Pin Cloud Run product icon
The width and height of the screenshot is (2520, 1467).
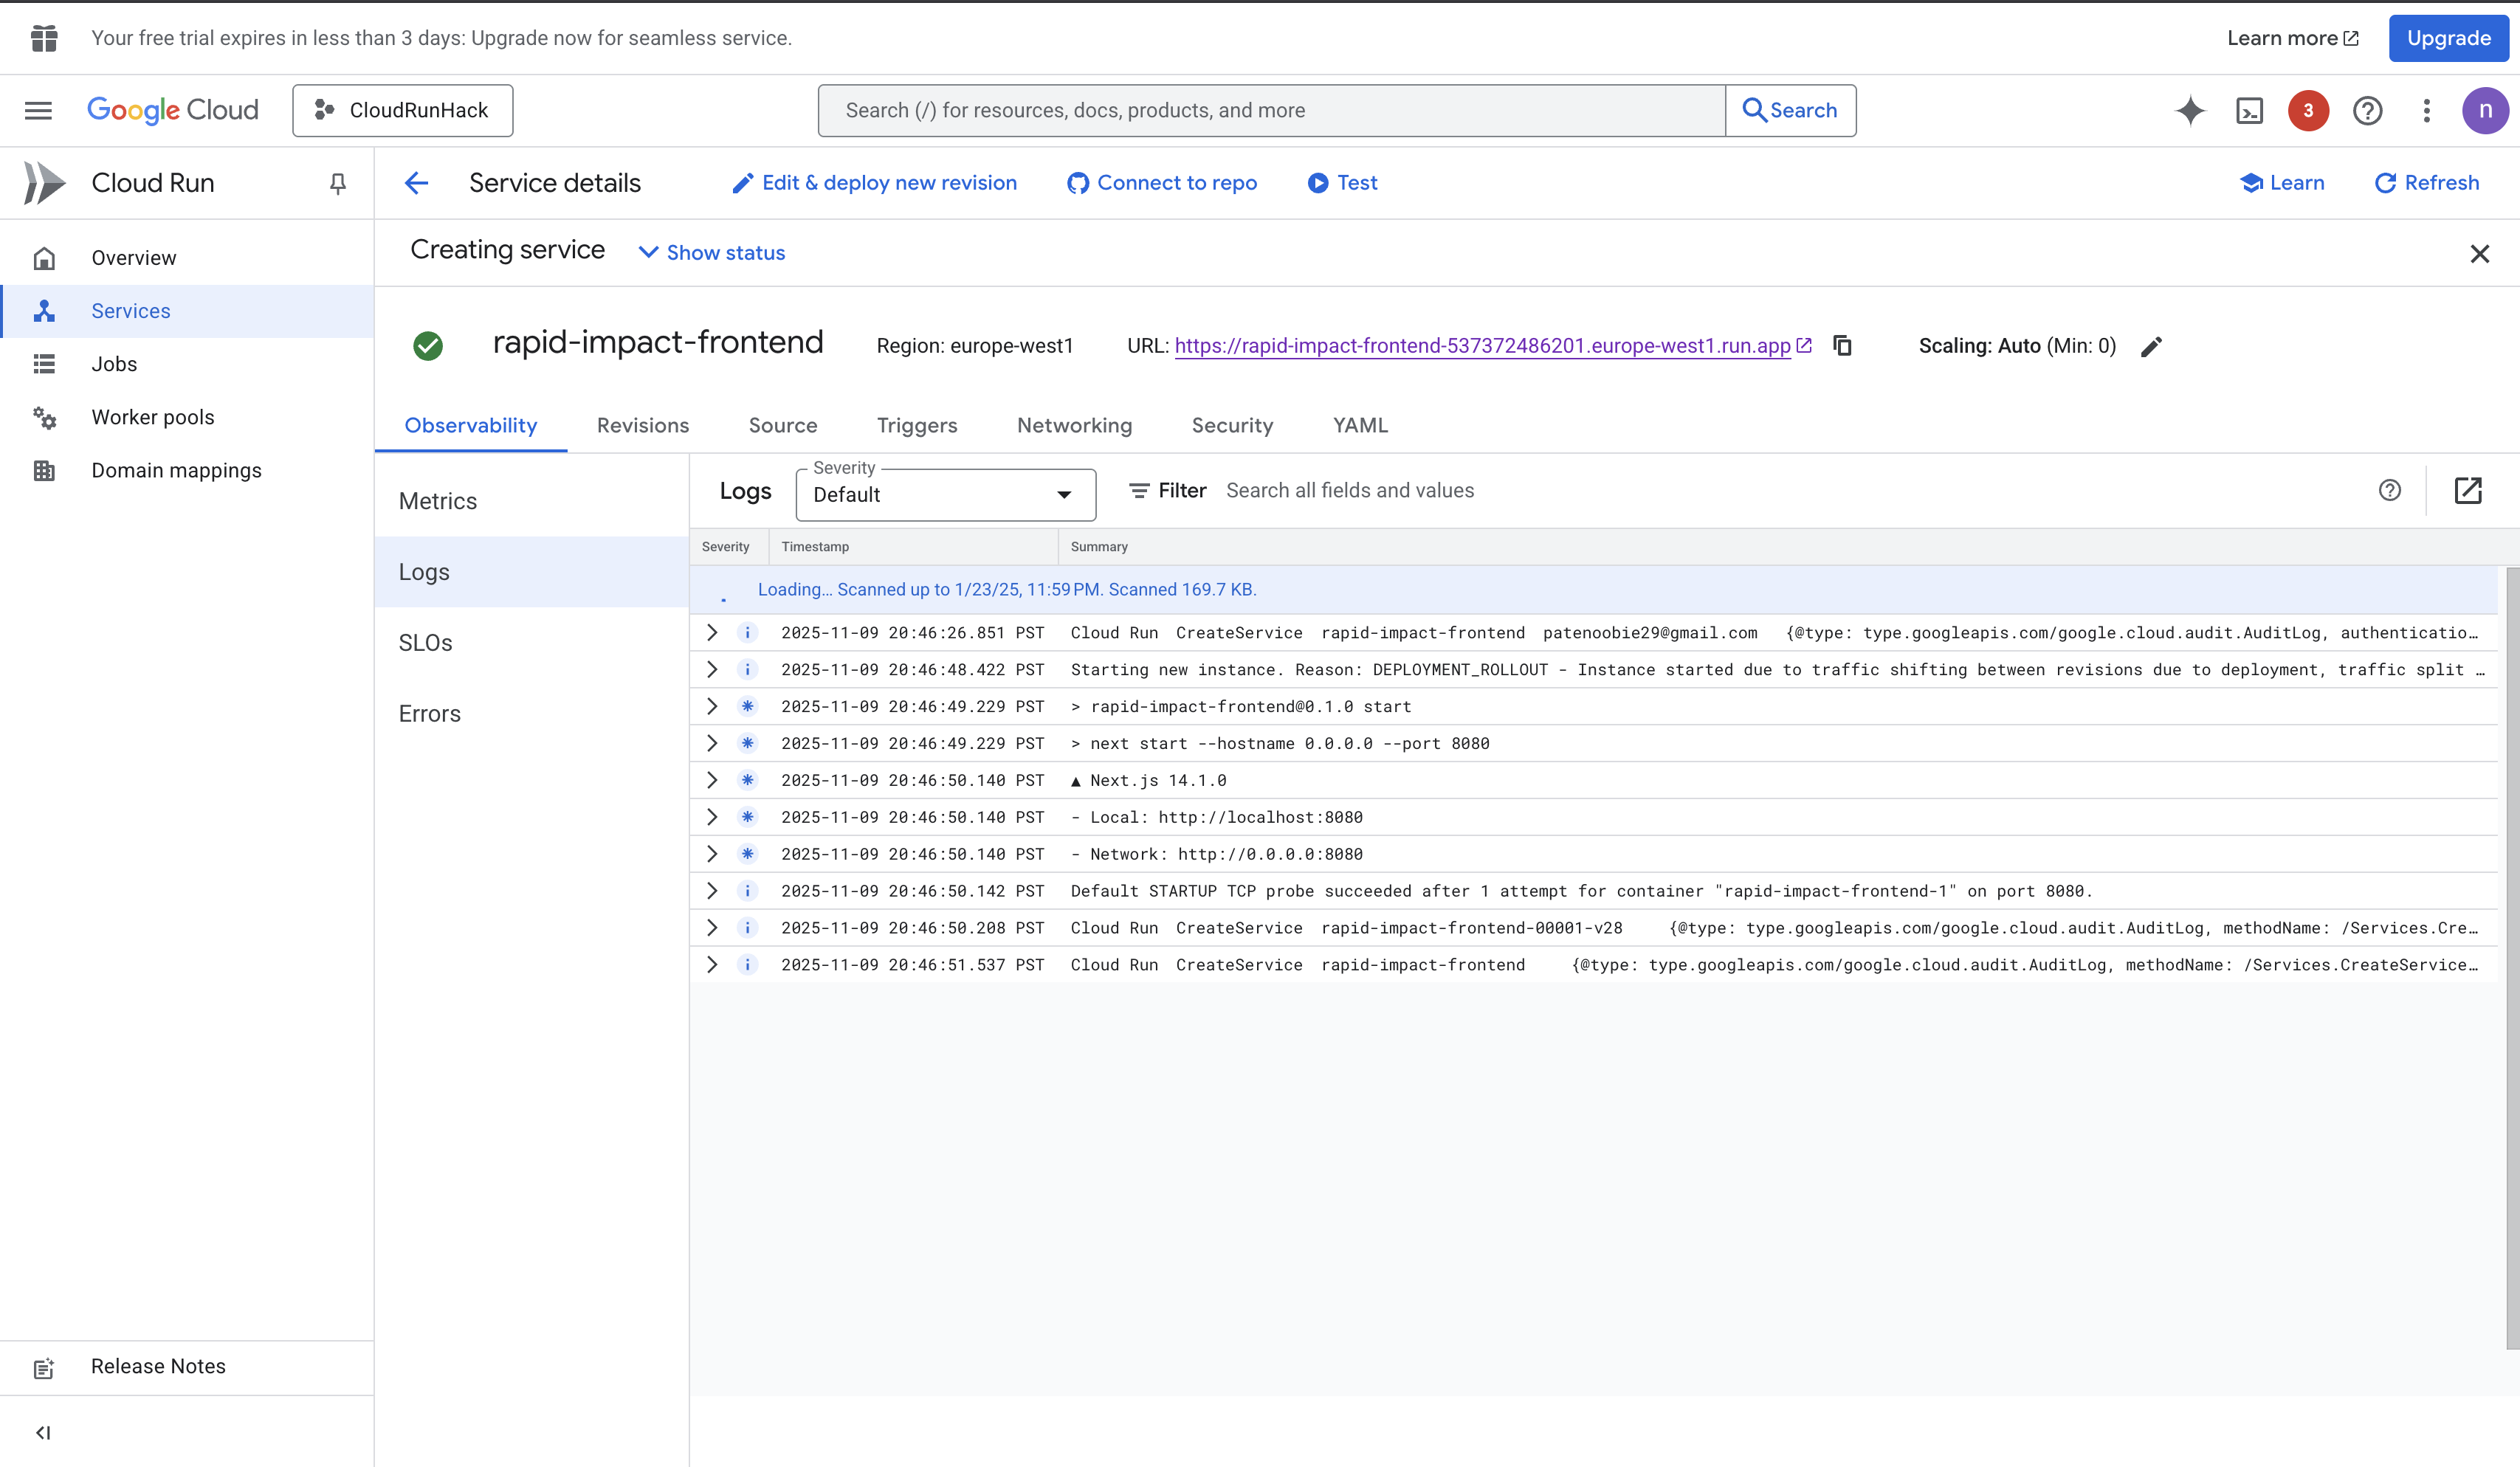pos(338,183)
